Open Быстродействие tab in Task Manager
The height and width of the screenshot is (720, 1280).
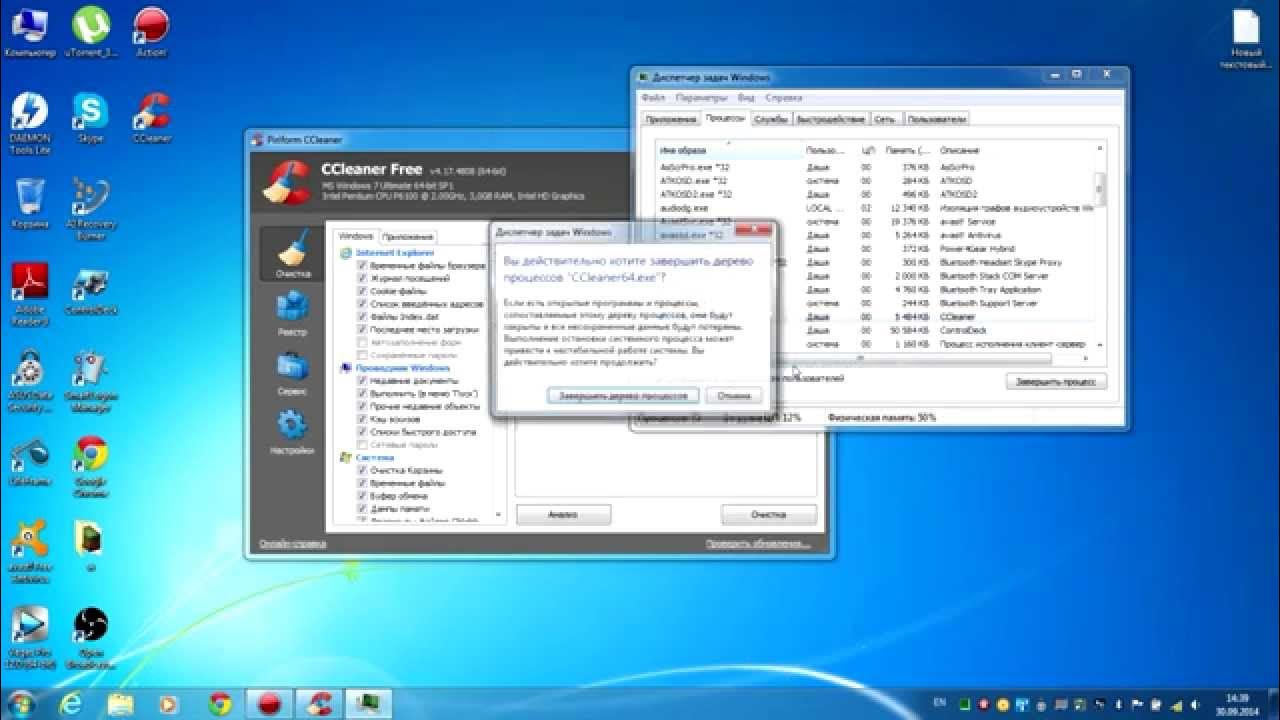point(832,119)
